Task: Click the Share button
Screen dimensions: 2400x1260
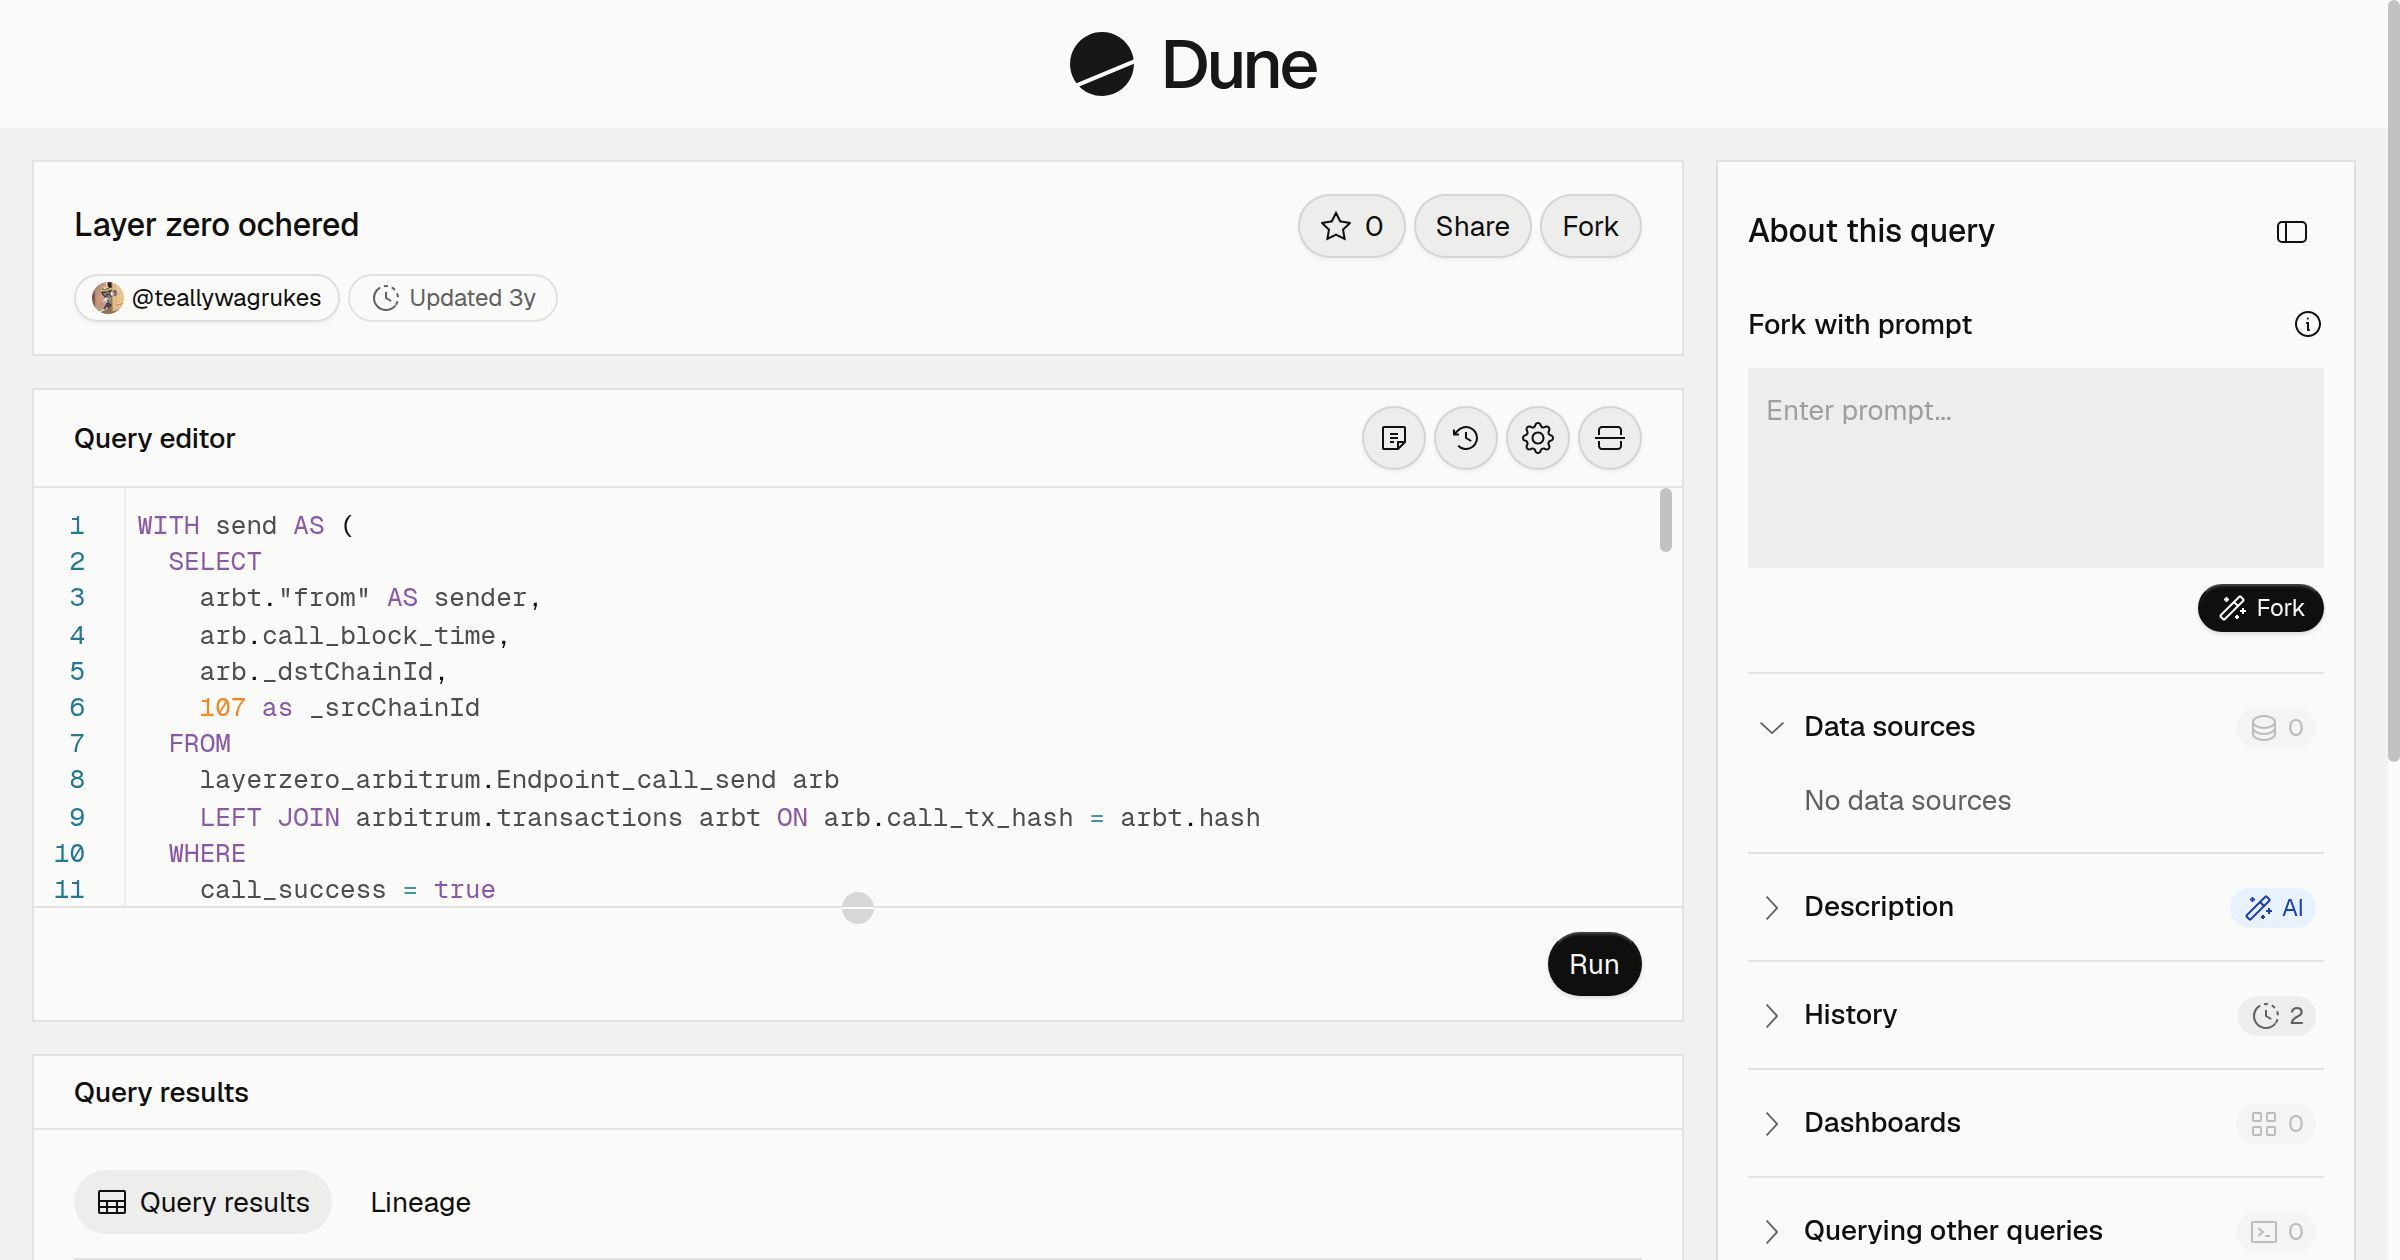Action: (1472, 226)
